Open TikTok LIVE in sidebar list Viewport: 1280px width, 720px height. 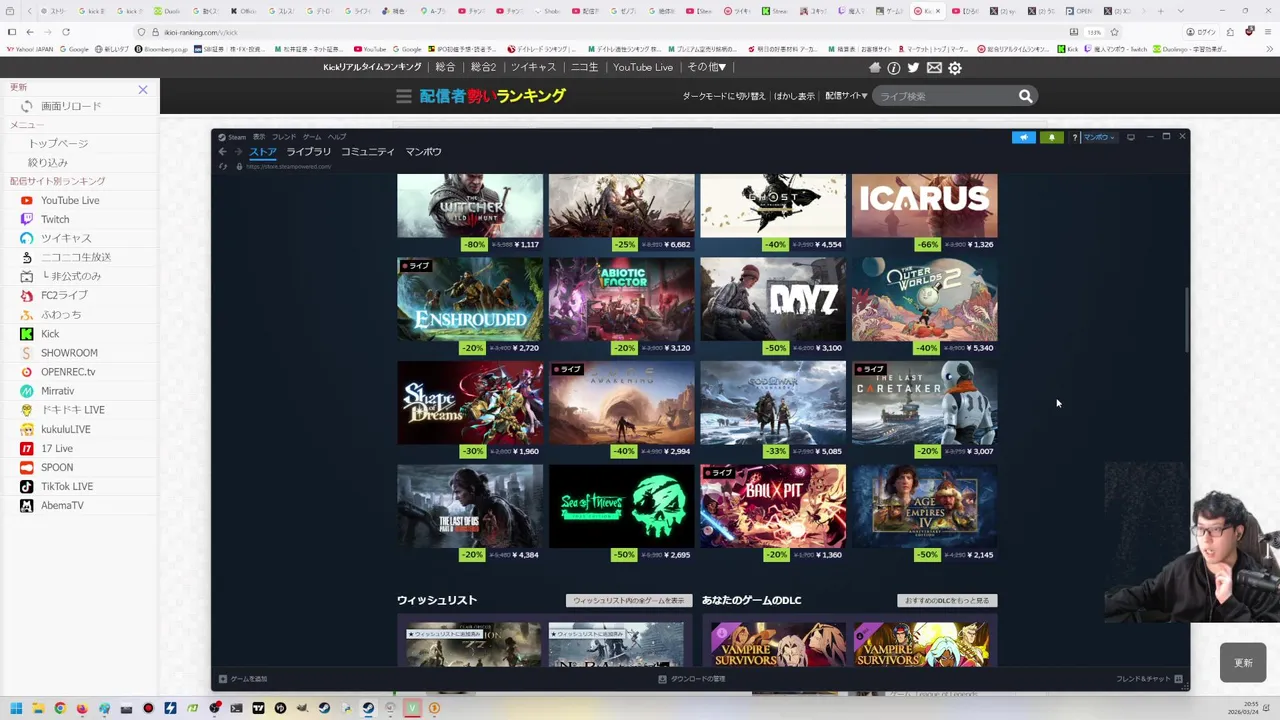(x=67, y=486)
